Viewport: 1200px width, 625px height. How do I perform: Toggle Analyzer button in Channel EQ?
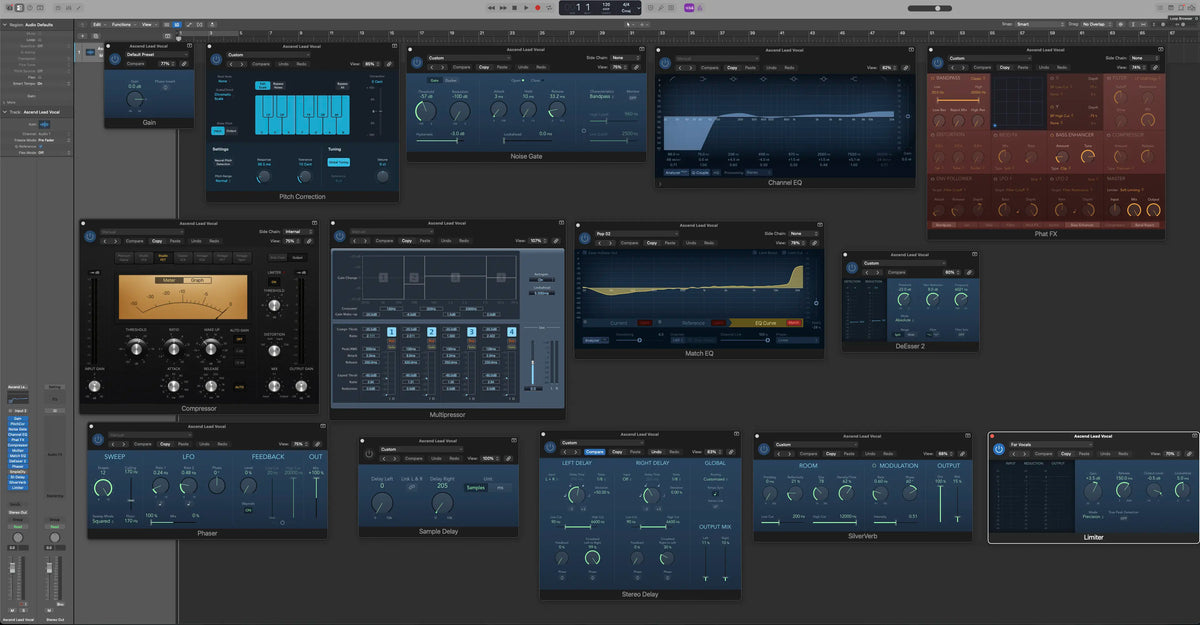point(677,172)
